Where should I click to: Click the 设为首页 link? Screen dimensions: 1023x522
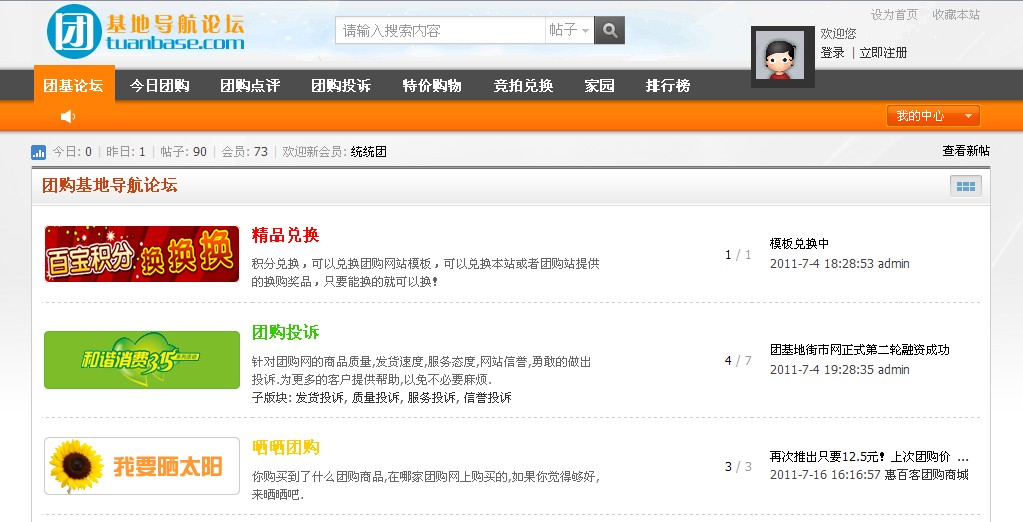click(x=894, y=14)
